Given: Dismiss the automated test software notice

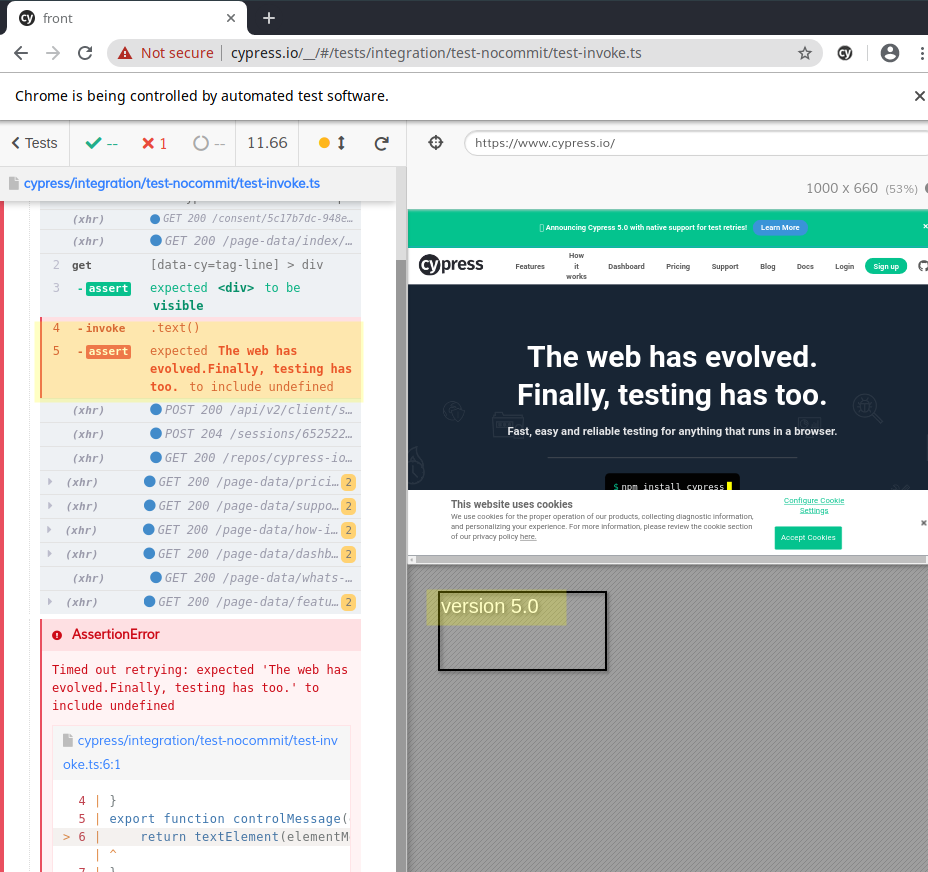Looking at the screenshot, I should click(919, 96).
